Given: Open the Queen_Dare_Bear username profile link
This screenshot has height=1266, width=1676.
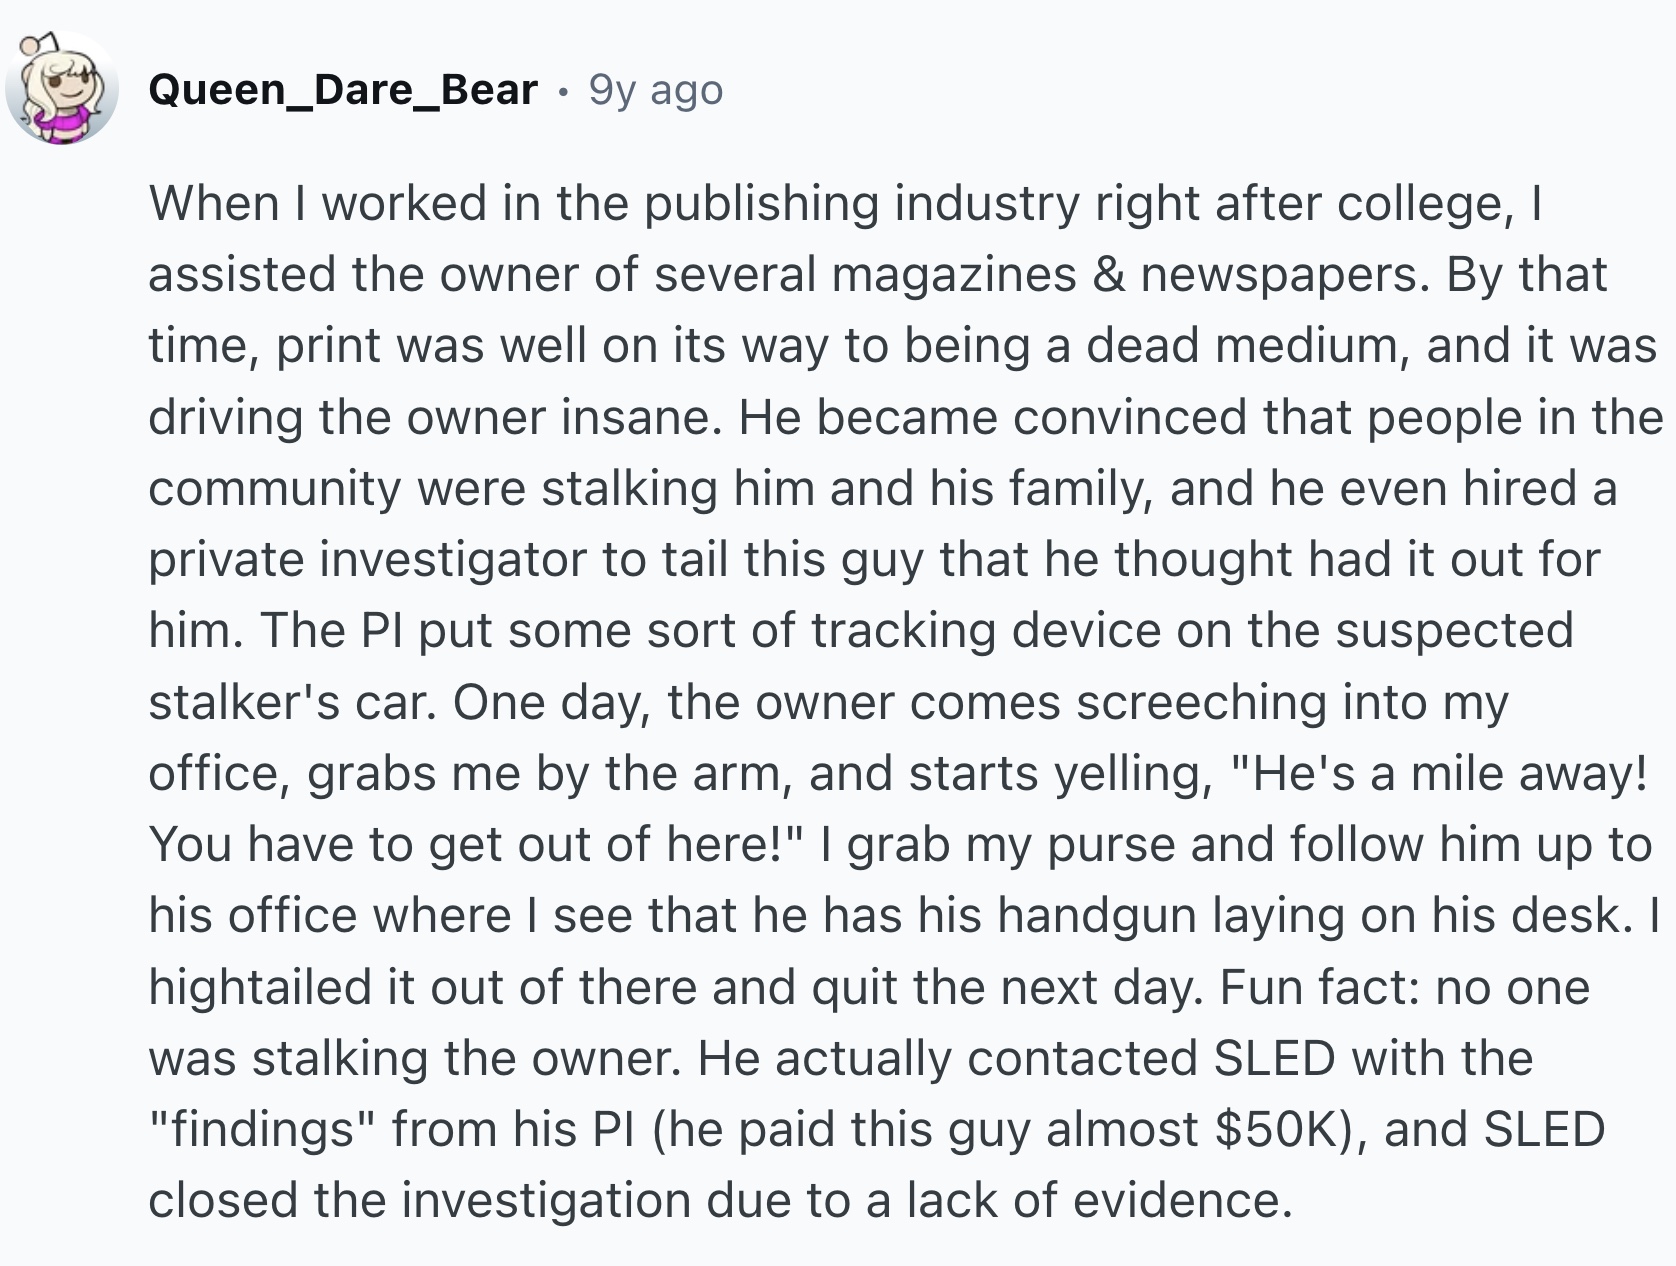Looking at the screenshot, I should tap(342, 91).
